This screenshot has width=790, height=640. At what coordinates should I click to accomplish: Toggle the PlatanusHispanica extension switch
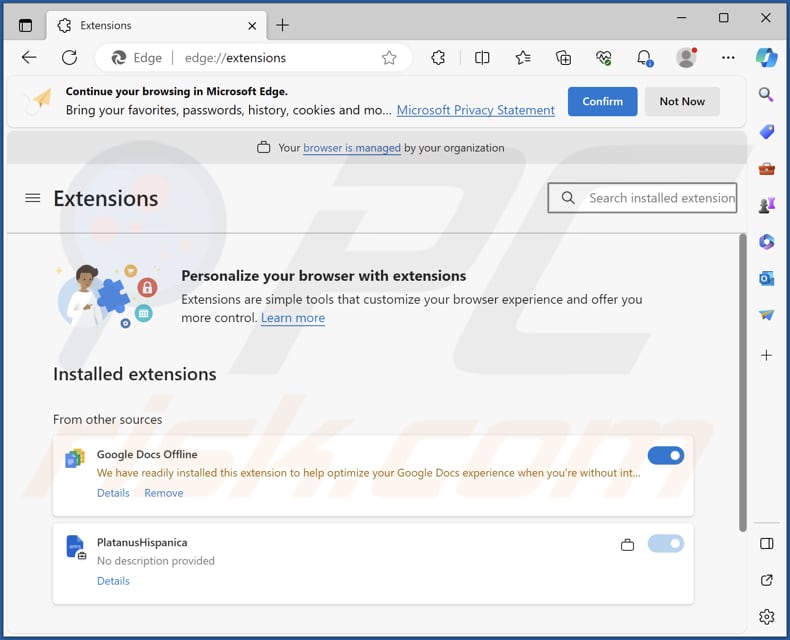666,544
